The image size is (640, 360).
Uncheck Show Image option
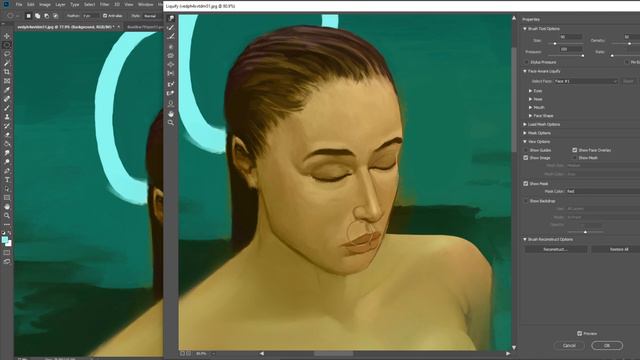click(x=526, y=158)
